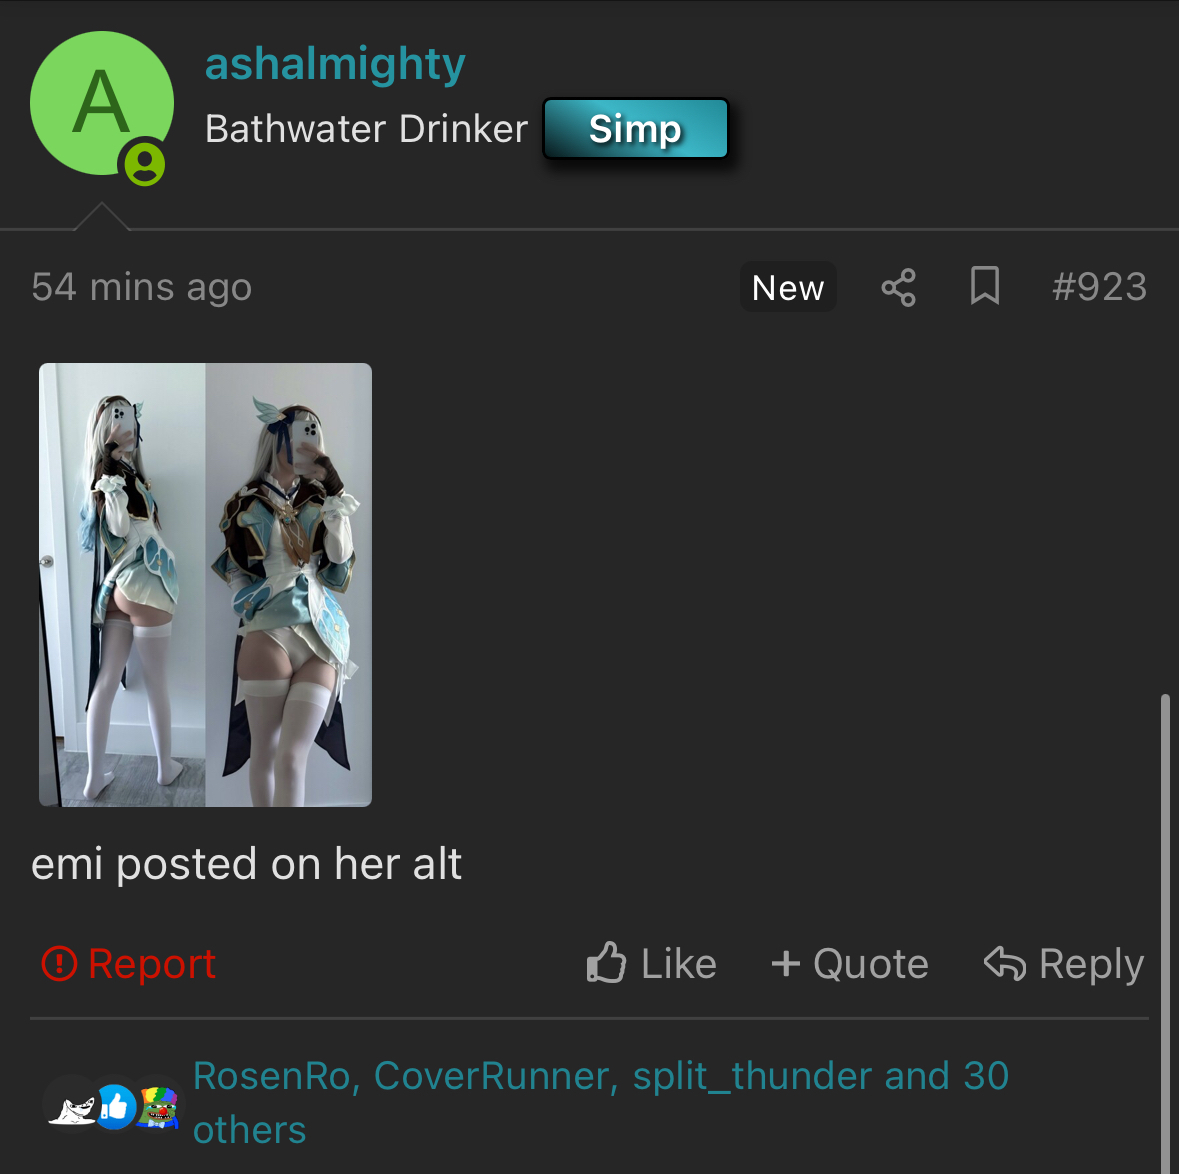1179x1174 pixels.
Task: Reply to this post
Action: [1064, 963]
